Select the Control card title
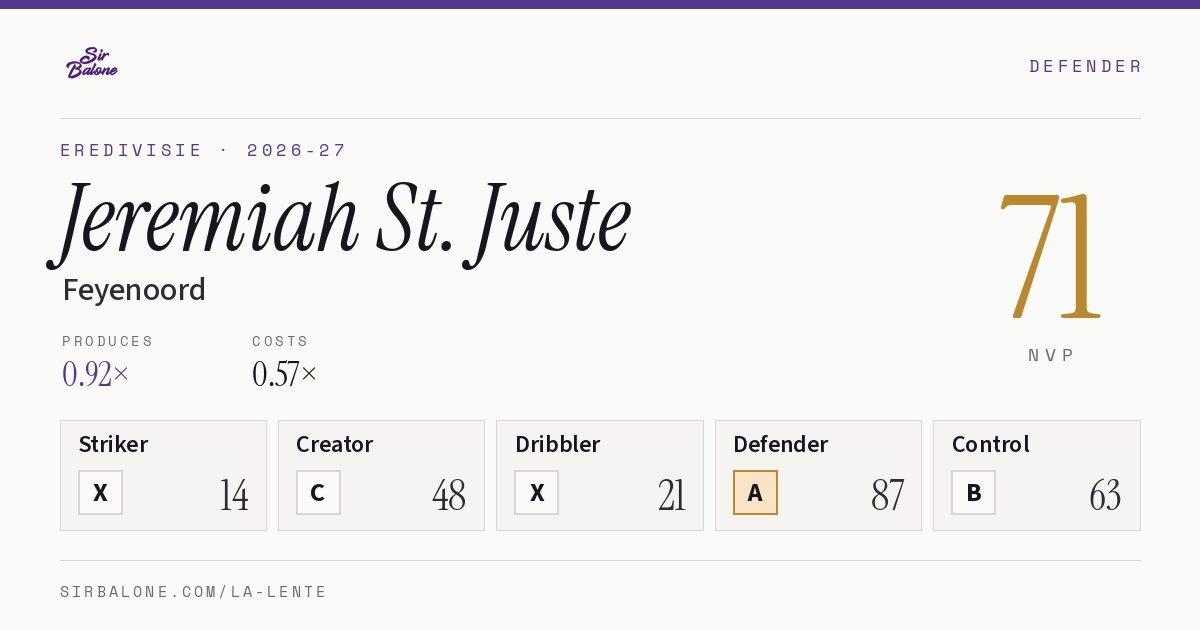Image resolution: width=1200 pixels, height=630 pixels. (x=991, y=444)
